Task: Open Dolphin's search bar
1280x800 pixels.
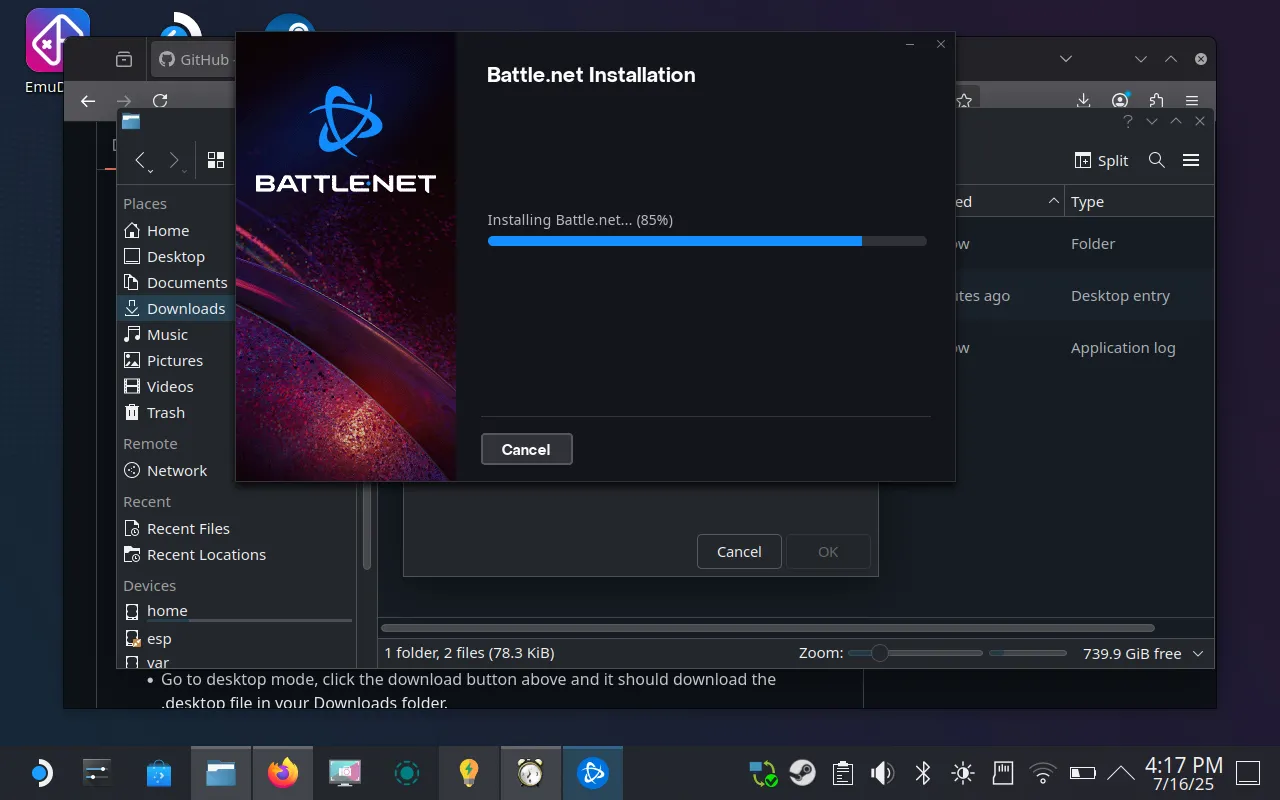Action: 1156,160
